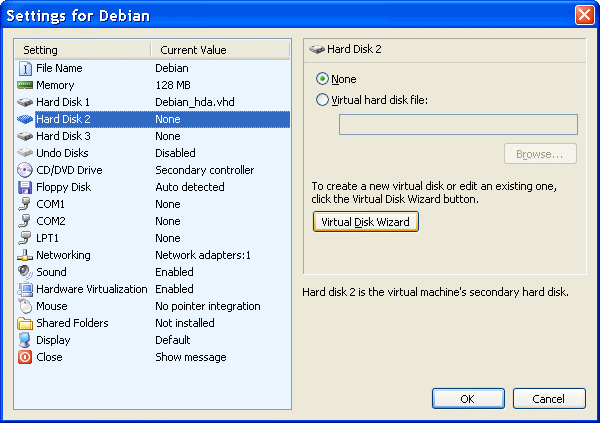Image resolution: width=600 pixels, height=423 pixels.
Task: Open the Networking setting
Action: (x=153, y=255)
